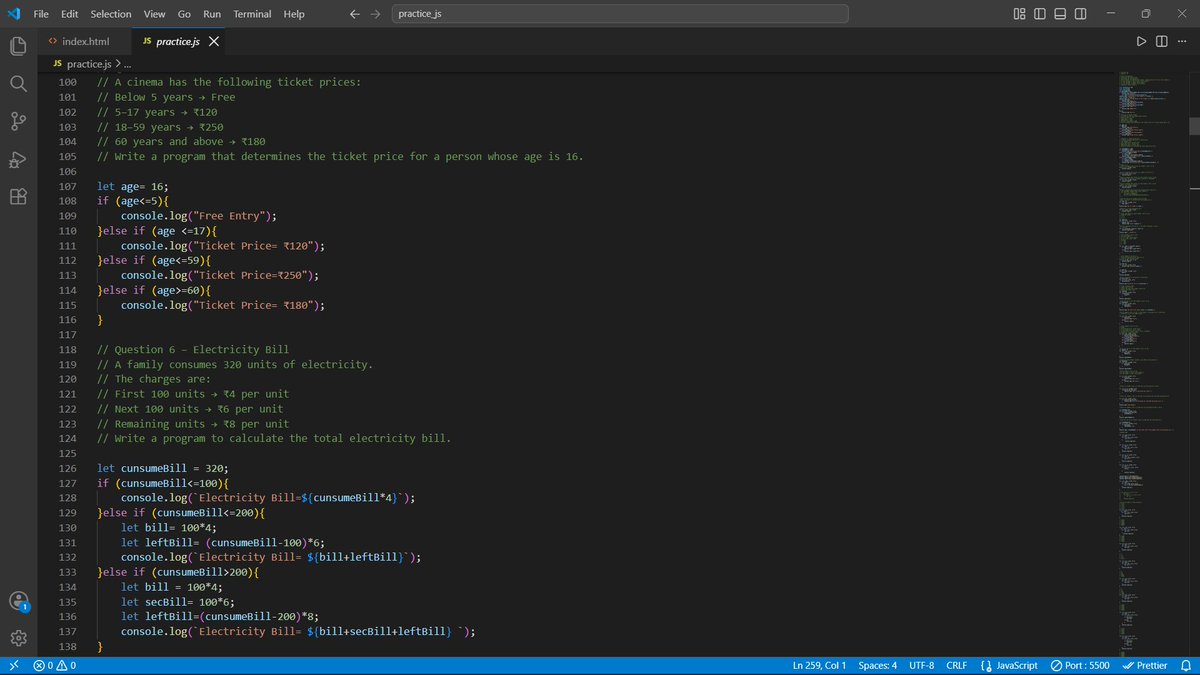
Task: Click the practice_js command center search box
Action: coord(620,14)
